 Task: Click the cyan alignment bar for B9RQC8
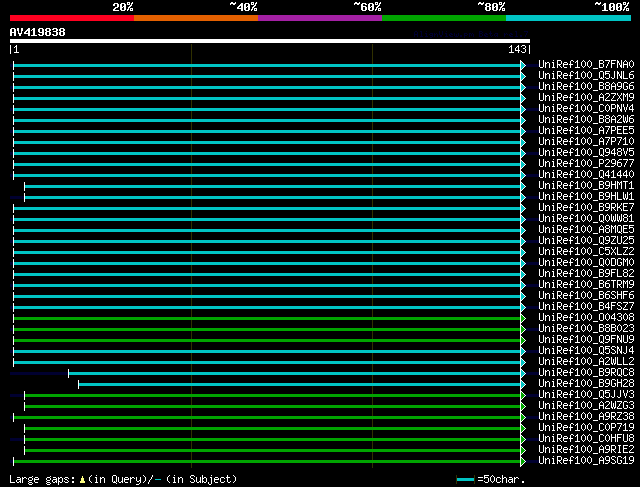pos(295,374)
